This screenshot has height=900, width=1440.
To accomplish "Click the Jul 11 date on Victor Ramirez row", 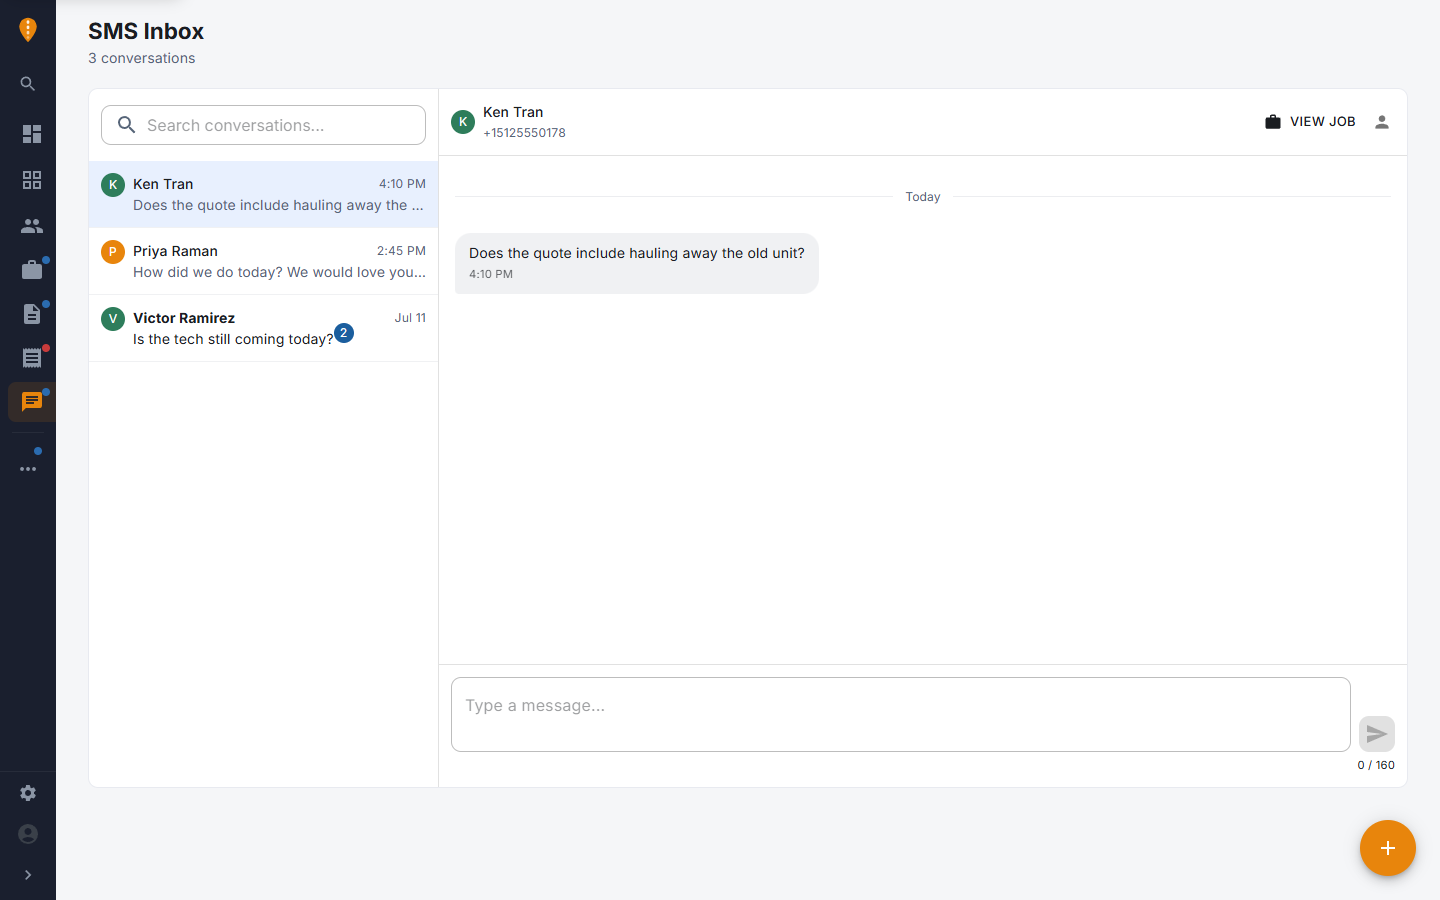I will (x=410, y=318).
